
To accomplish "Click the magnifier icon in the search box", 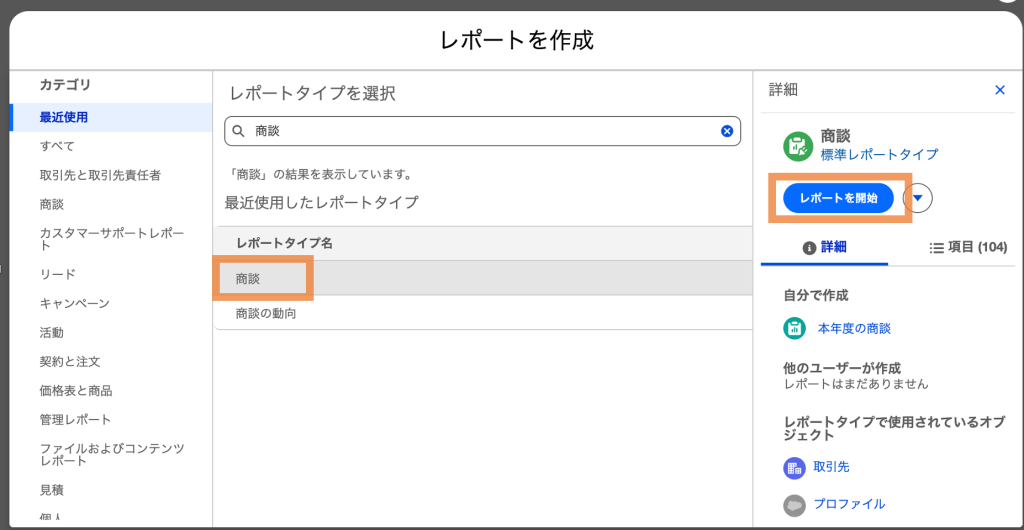I will click(x=238, y=131).
